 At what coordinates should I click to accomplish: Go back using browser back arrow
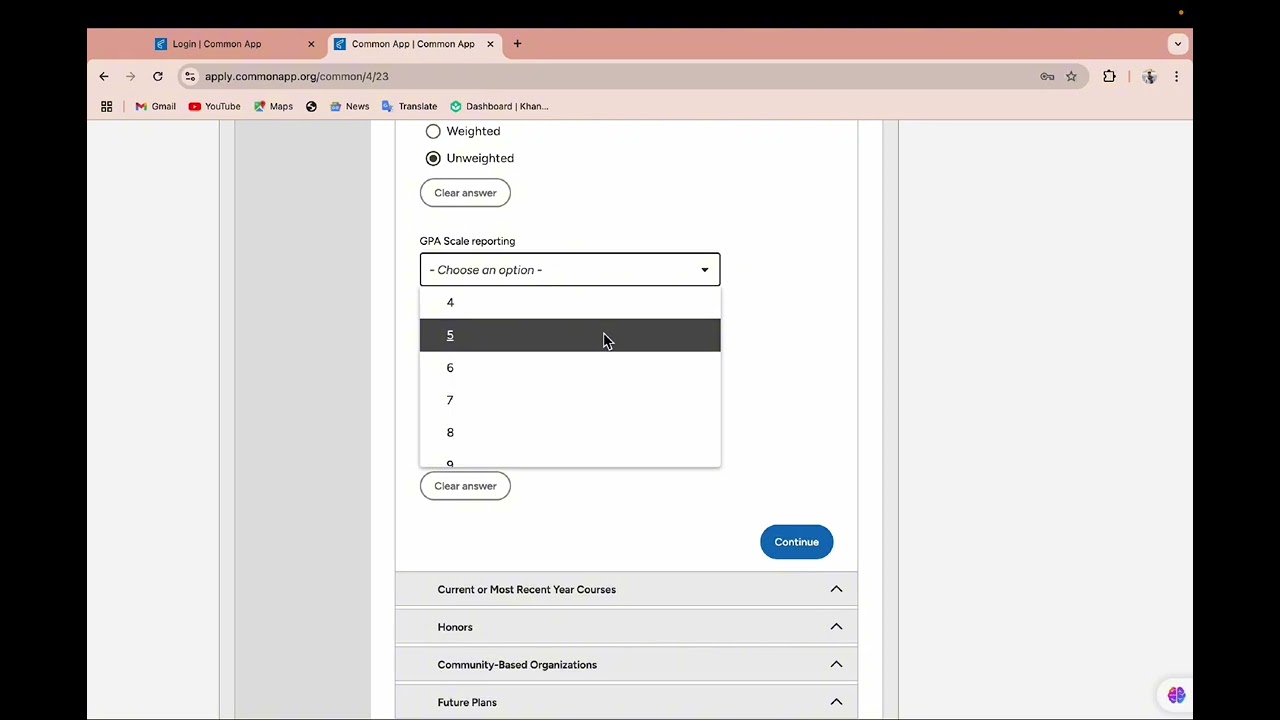click(104, 76)
